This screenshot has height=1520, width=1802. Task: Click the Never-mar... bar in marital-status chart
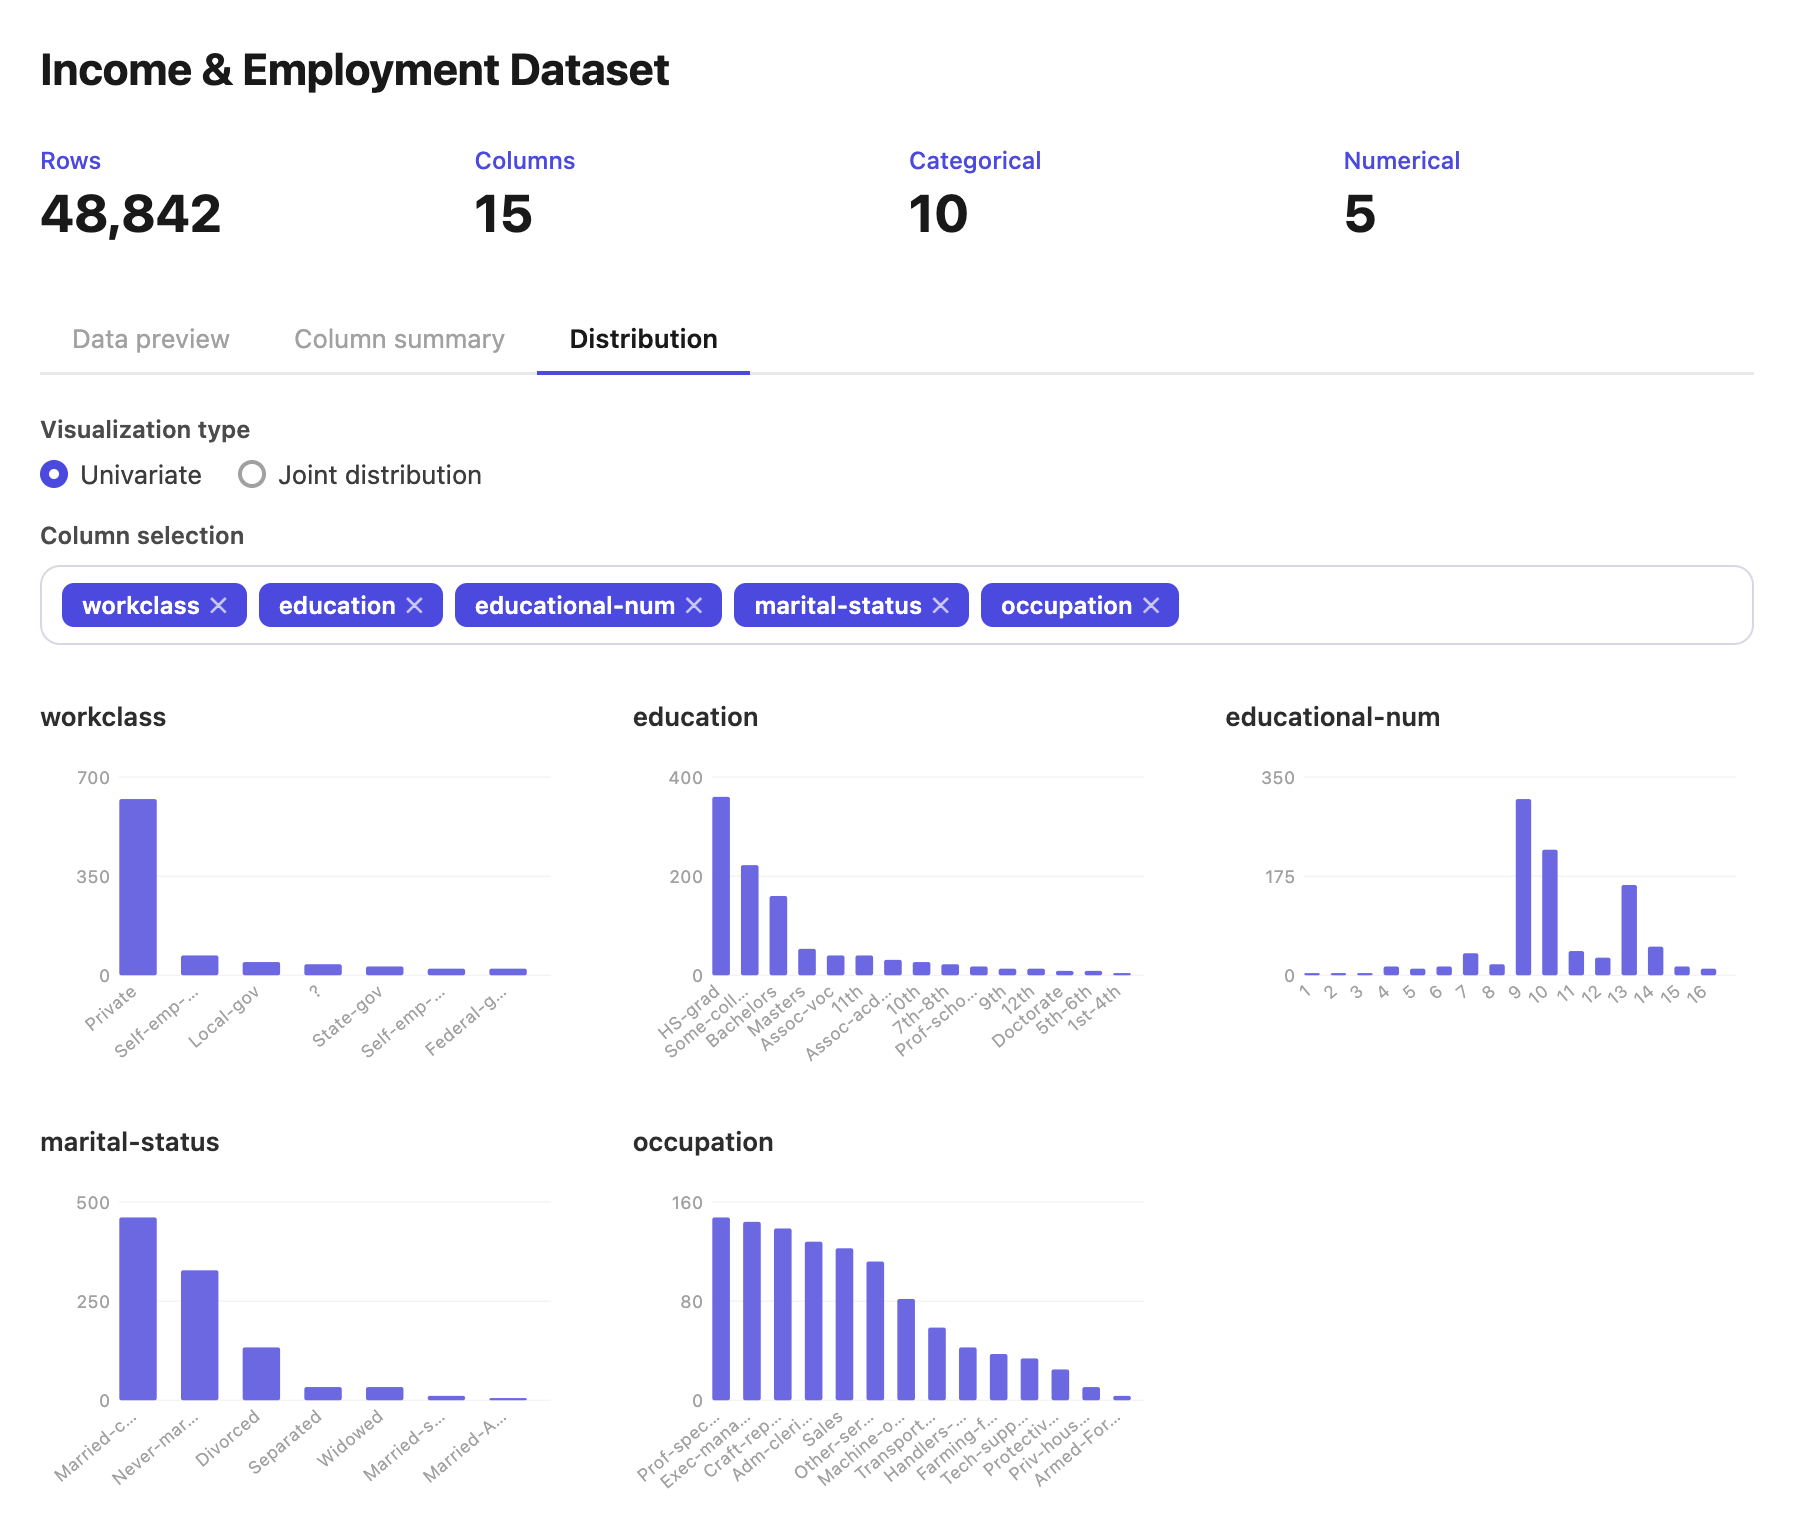[x=200, y=1335]
